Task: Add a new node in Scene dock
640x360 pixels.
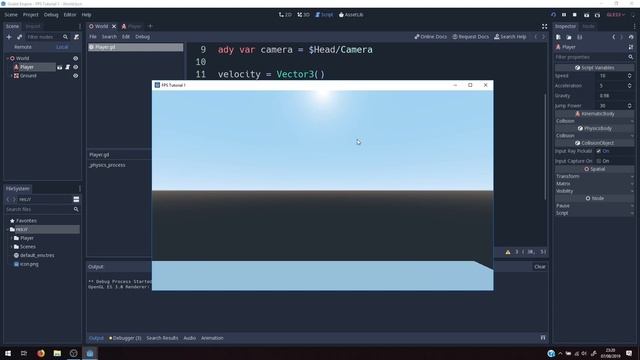Action: coord(9,37)
